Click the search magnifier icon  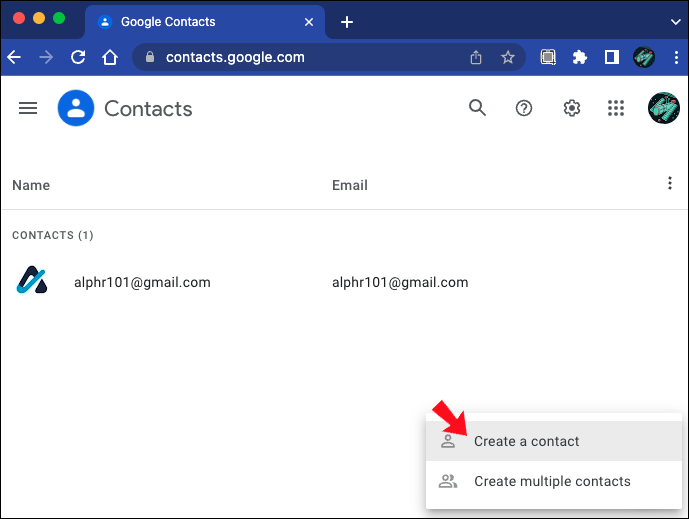click(478, 108)
